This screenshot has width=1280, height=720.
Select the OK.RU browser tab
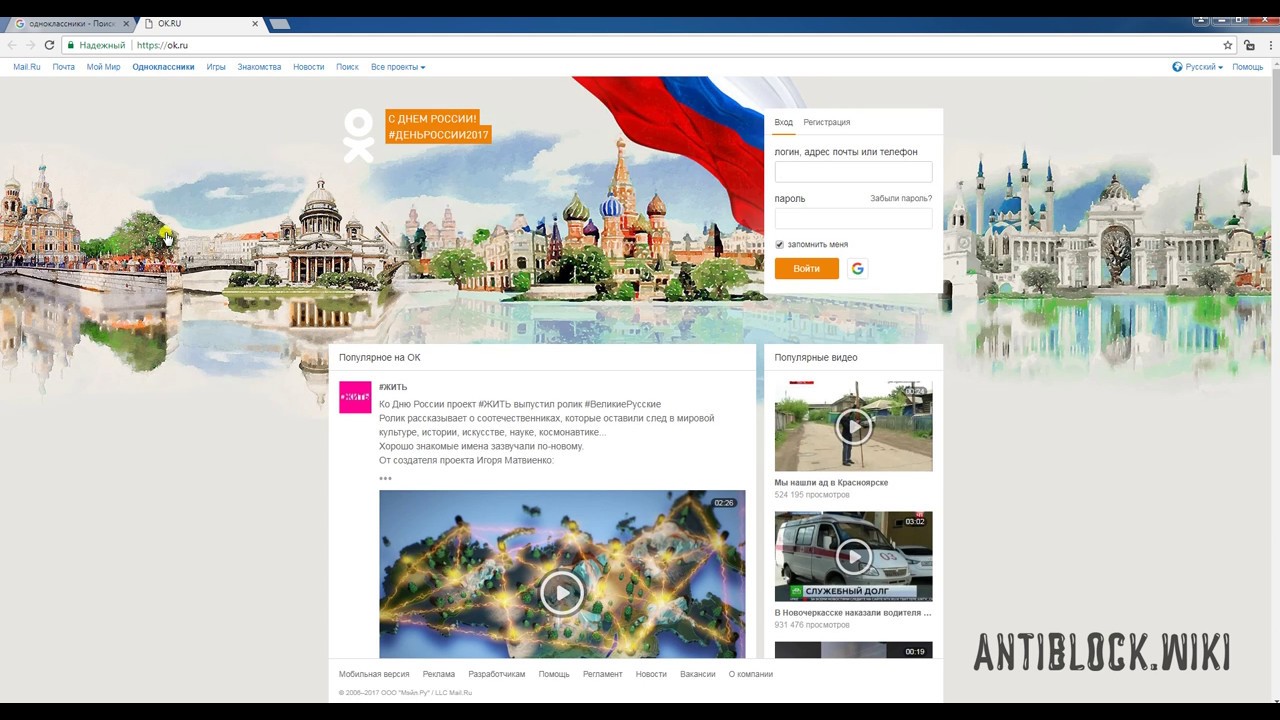tap(200, 23)
